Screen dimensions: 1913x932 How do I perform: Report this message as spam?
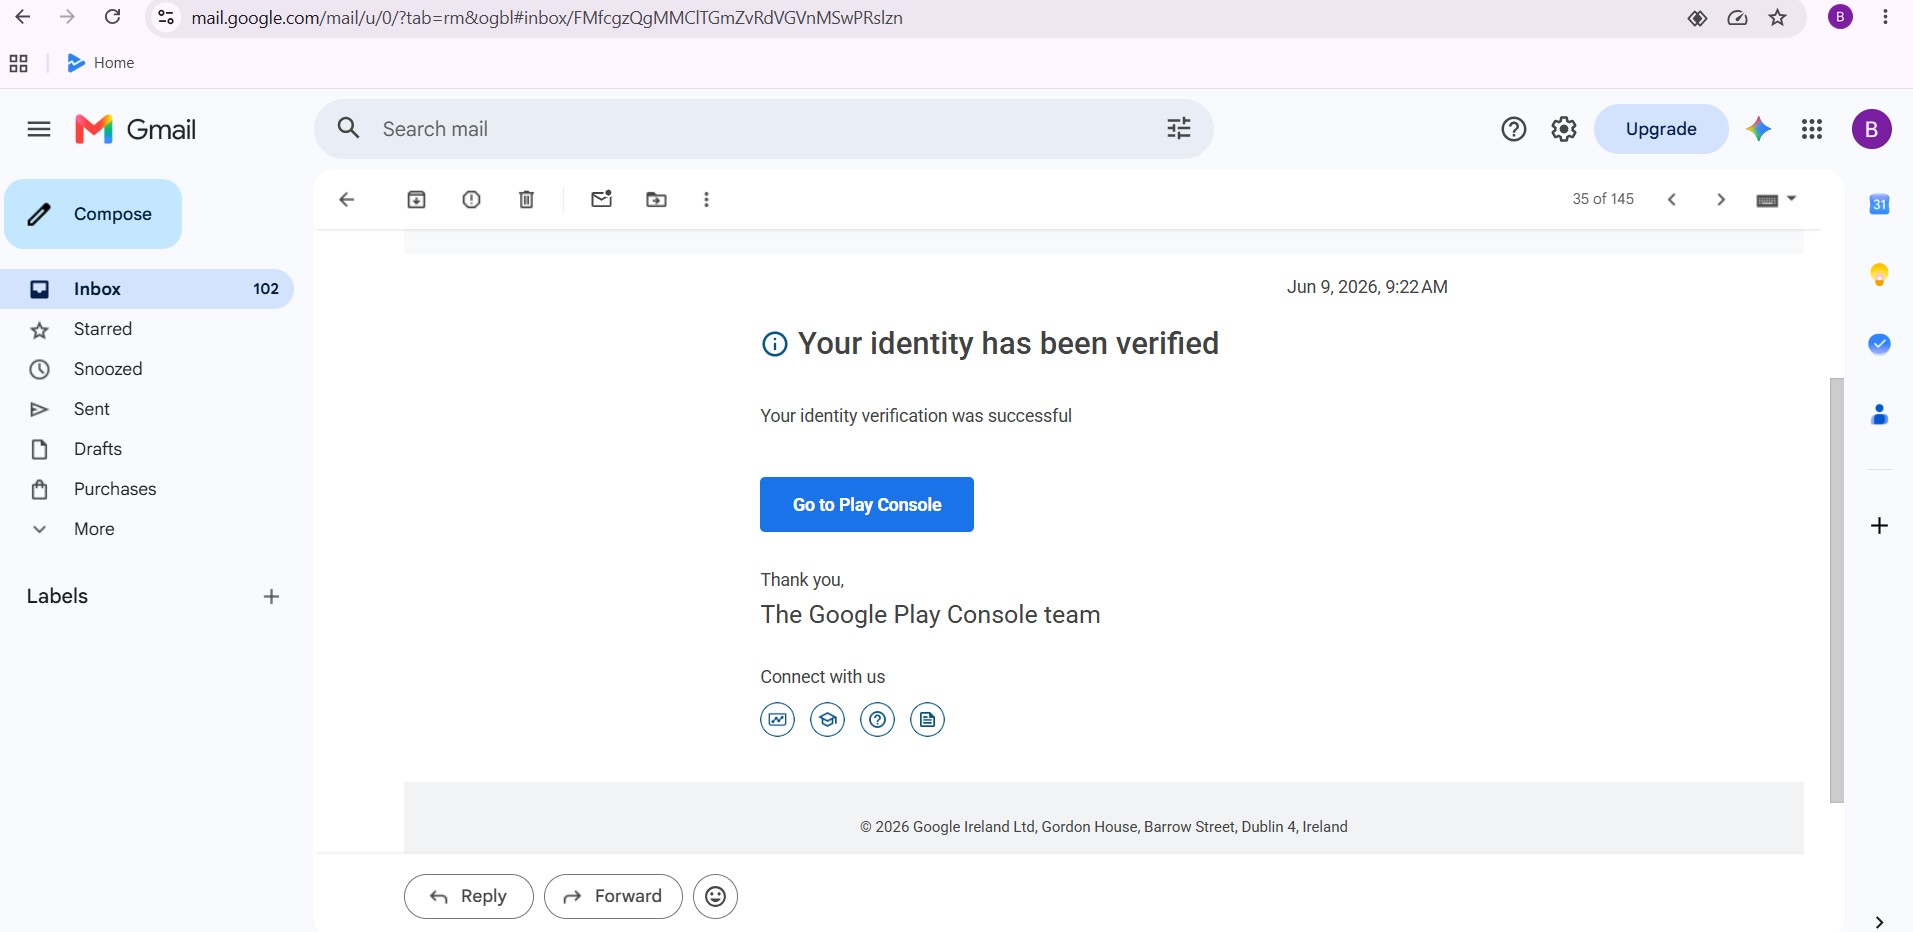click(x=471, y=199)
